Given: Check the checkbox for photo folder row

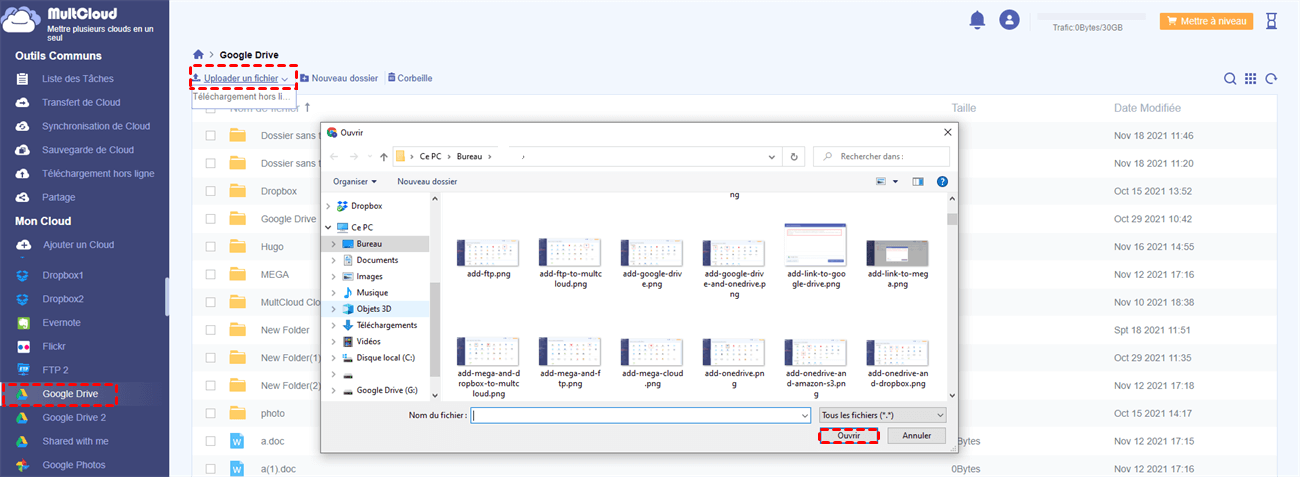Looking at the screenshot, I should click(x=211, y=413).
